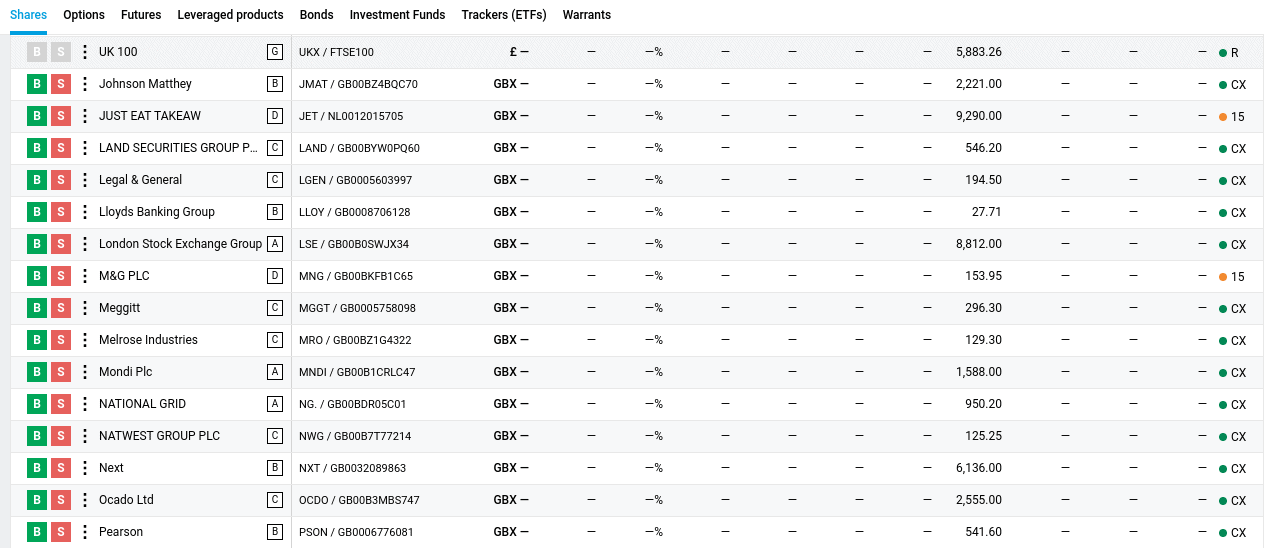Click the green status dot for UK 100
Viewport: 1264px width, 548px height.
tap(1223, 53)
